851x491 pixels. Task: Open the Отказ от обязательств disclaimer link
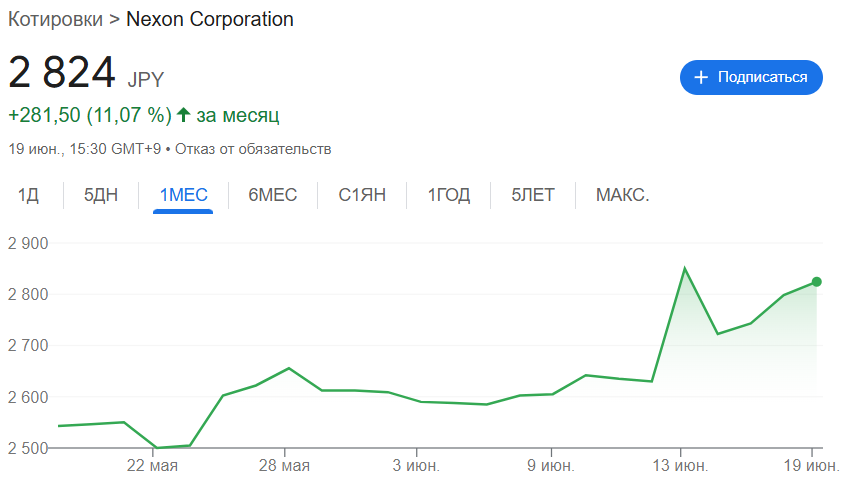[x=254, y=149]
